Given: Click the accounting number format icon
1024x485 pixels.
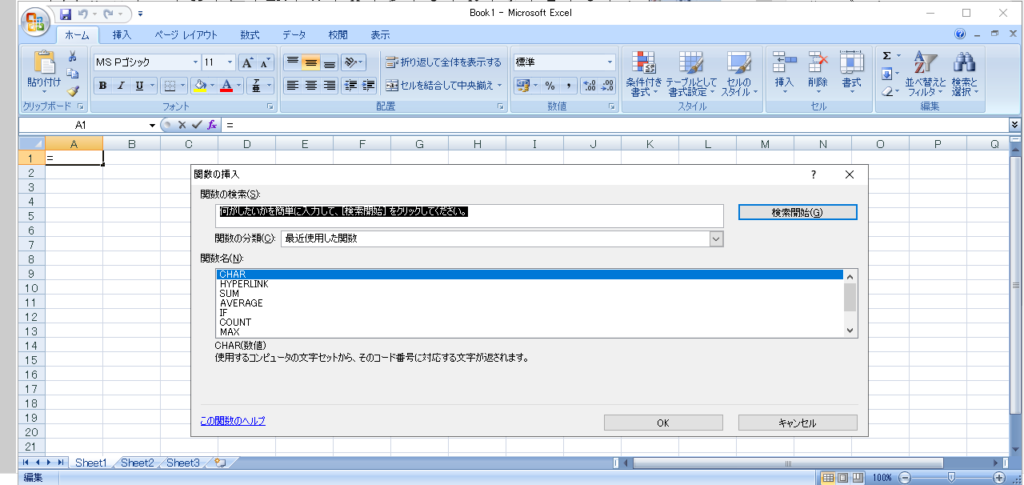Looking at the screenshot, I should click(522, 86).
